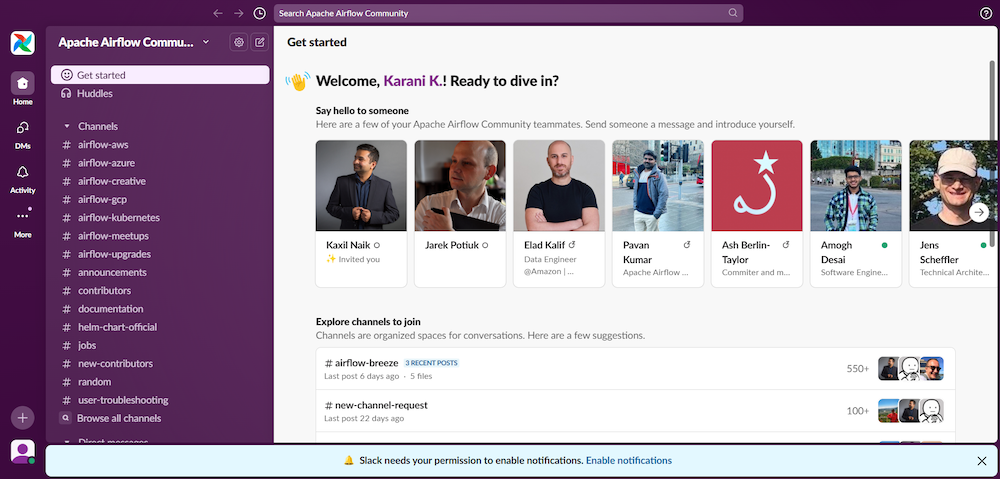The image size is (1000, 479).
Task: Open Huddles in sidebar
Action: click(x=160, y=93)
